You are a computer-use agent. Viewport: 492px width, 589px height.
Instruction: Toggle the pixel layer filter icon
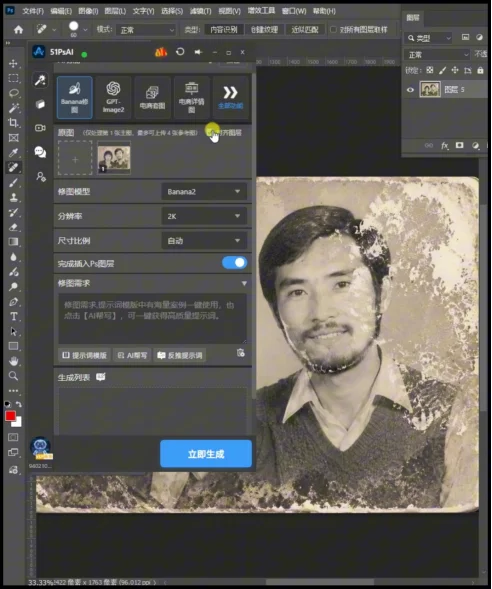tap(465, 37)
